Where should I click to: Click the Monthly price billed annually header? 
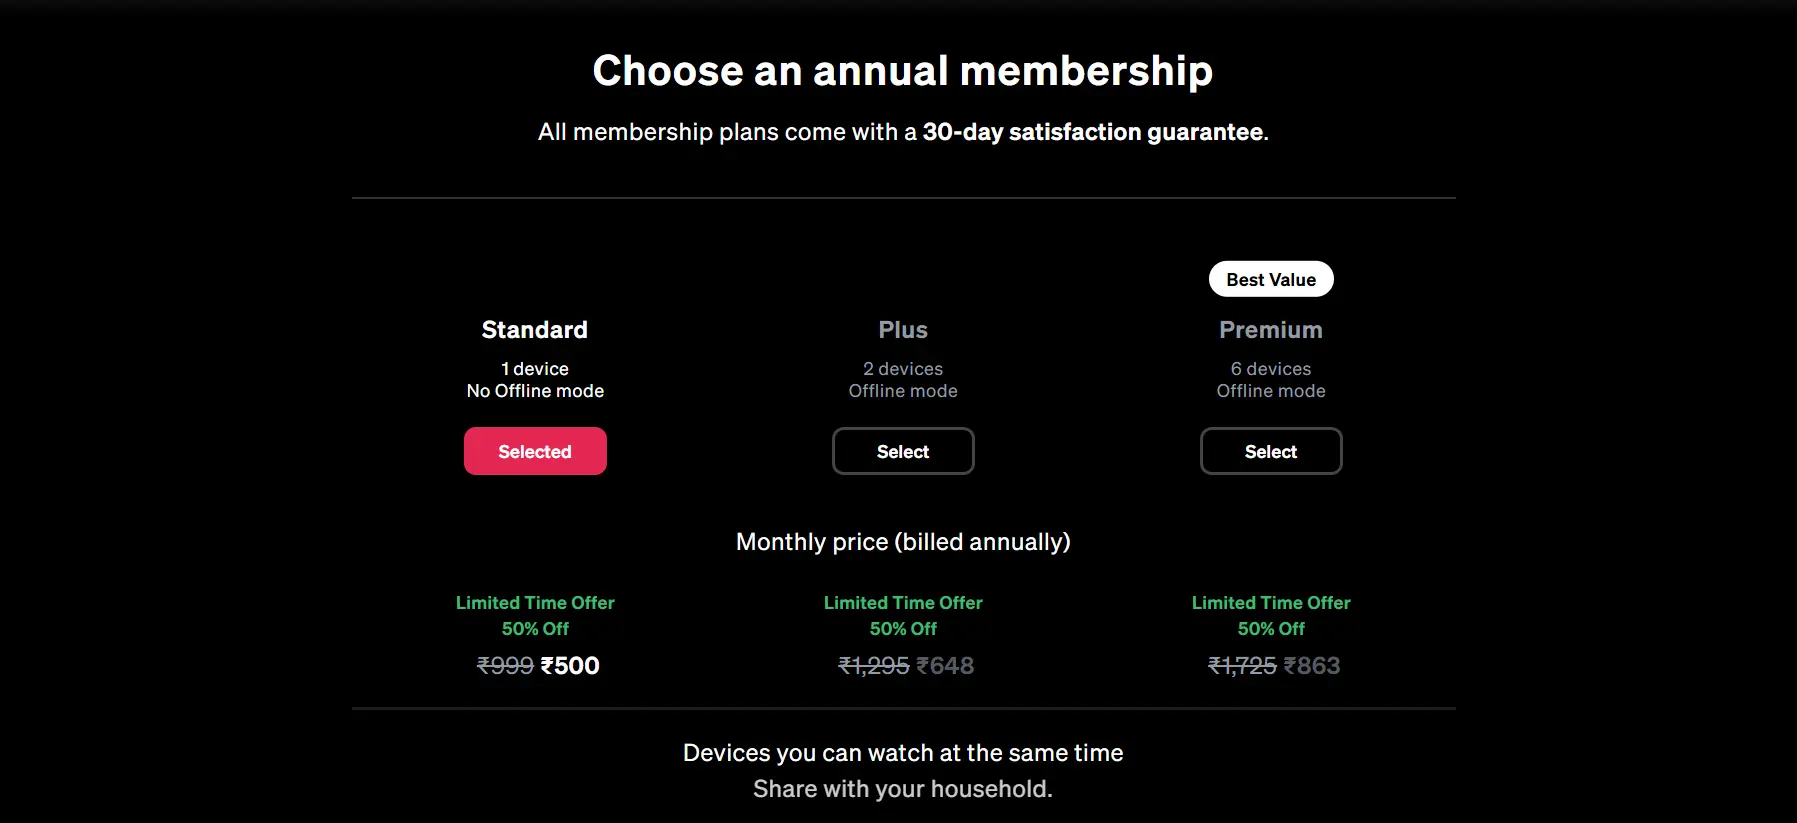902,541
